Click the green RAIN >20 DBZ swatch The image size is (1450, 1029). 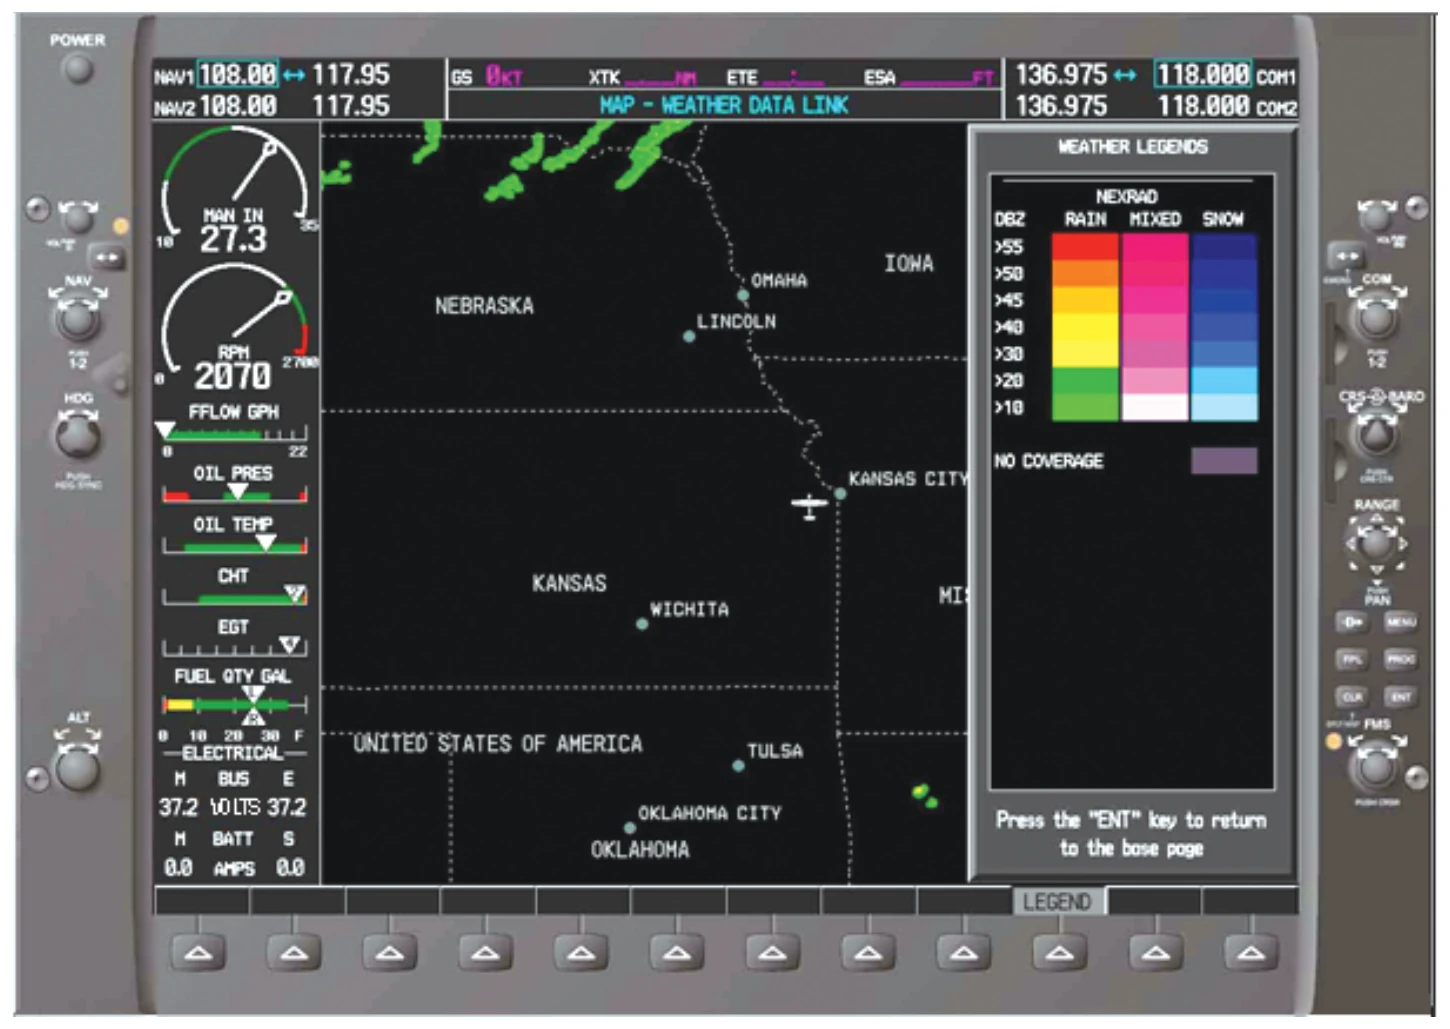[x=1085, y=381]
